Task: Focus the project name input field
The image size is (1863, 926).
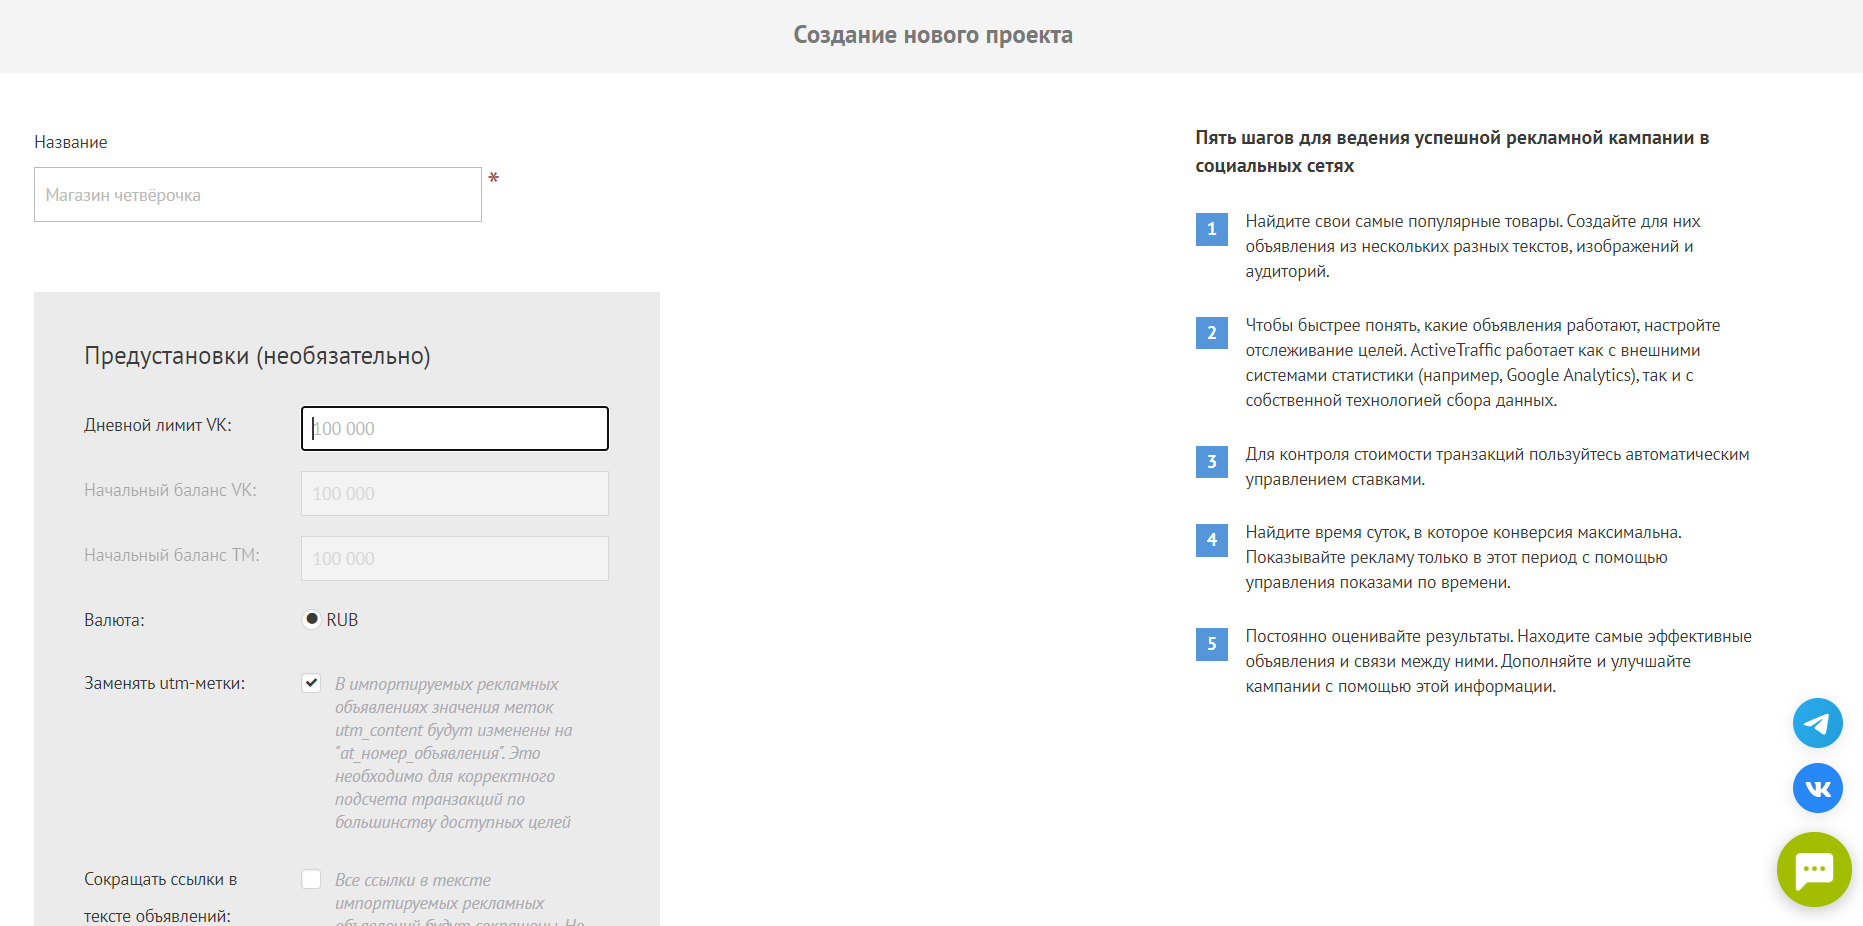Action: click(258, 195)
